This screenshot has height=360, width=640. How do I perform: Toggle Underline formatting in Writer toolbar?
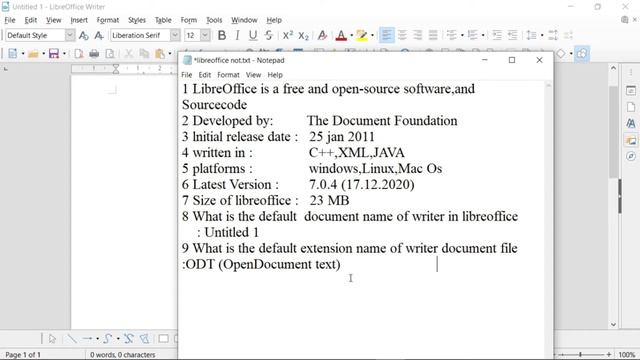click(x=253, y=36)
